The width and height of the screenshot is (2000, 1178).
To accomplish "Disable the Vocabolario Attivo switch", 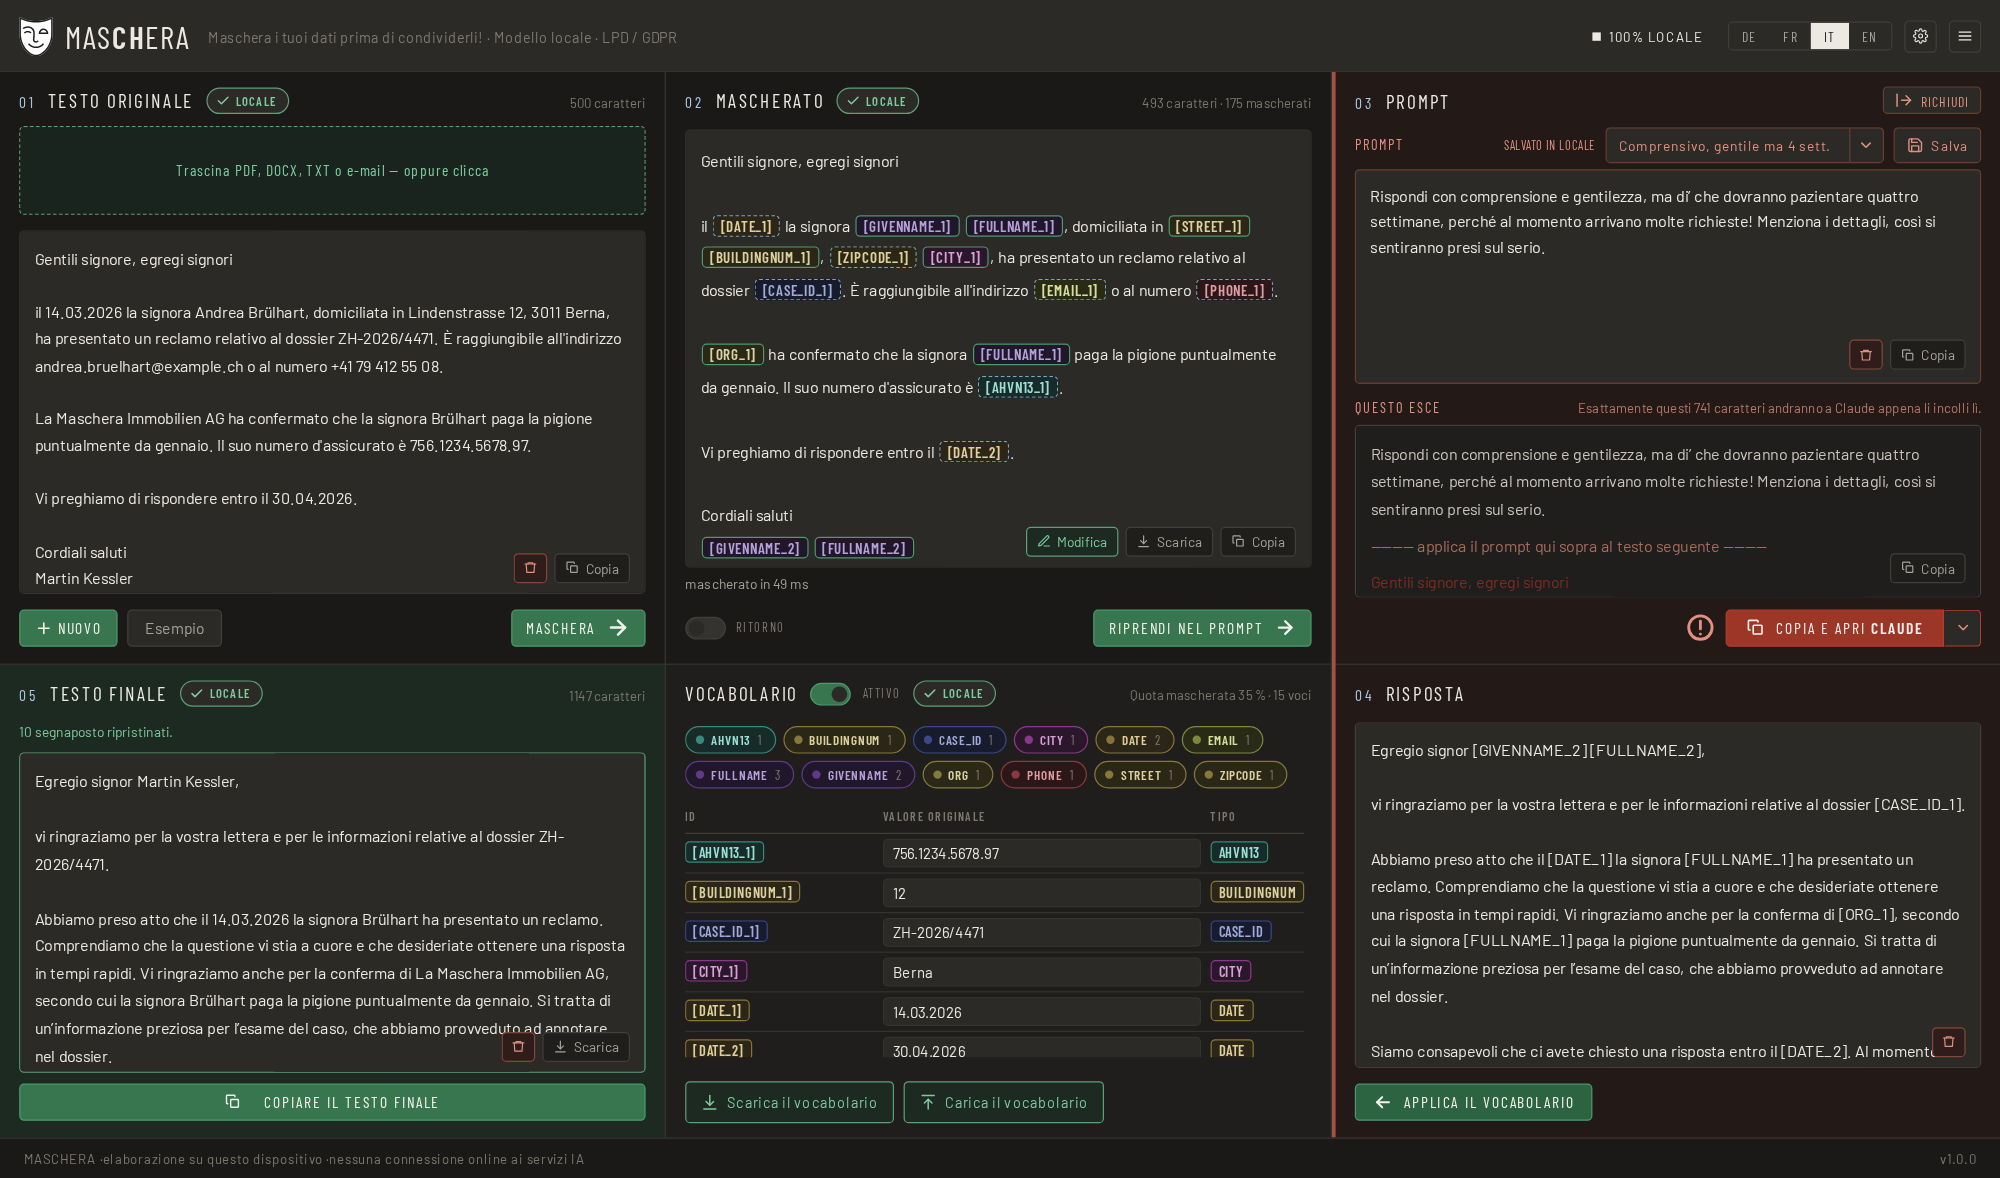I will pos(830,694).
